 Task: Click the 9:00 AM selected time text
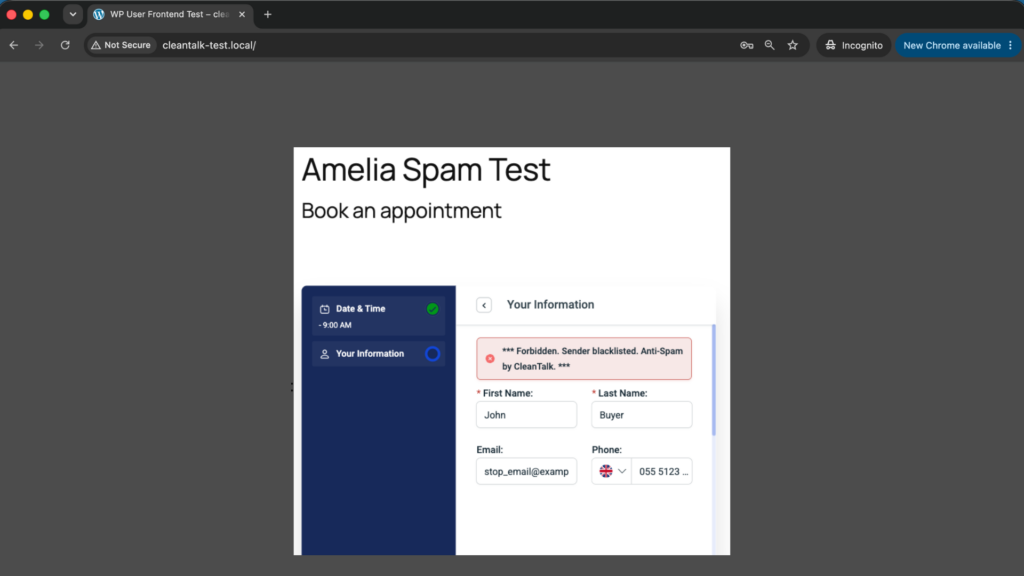coord(335,325)
